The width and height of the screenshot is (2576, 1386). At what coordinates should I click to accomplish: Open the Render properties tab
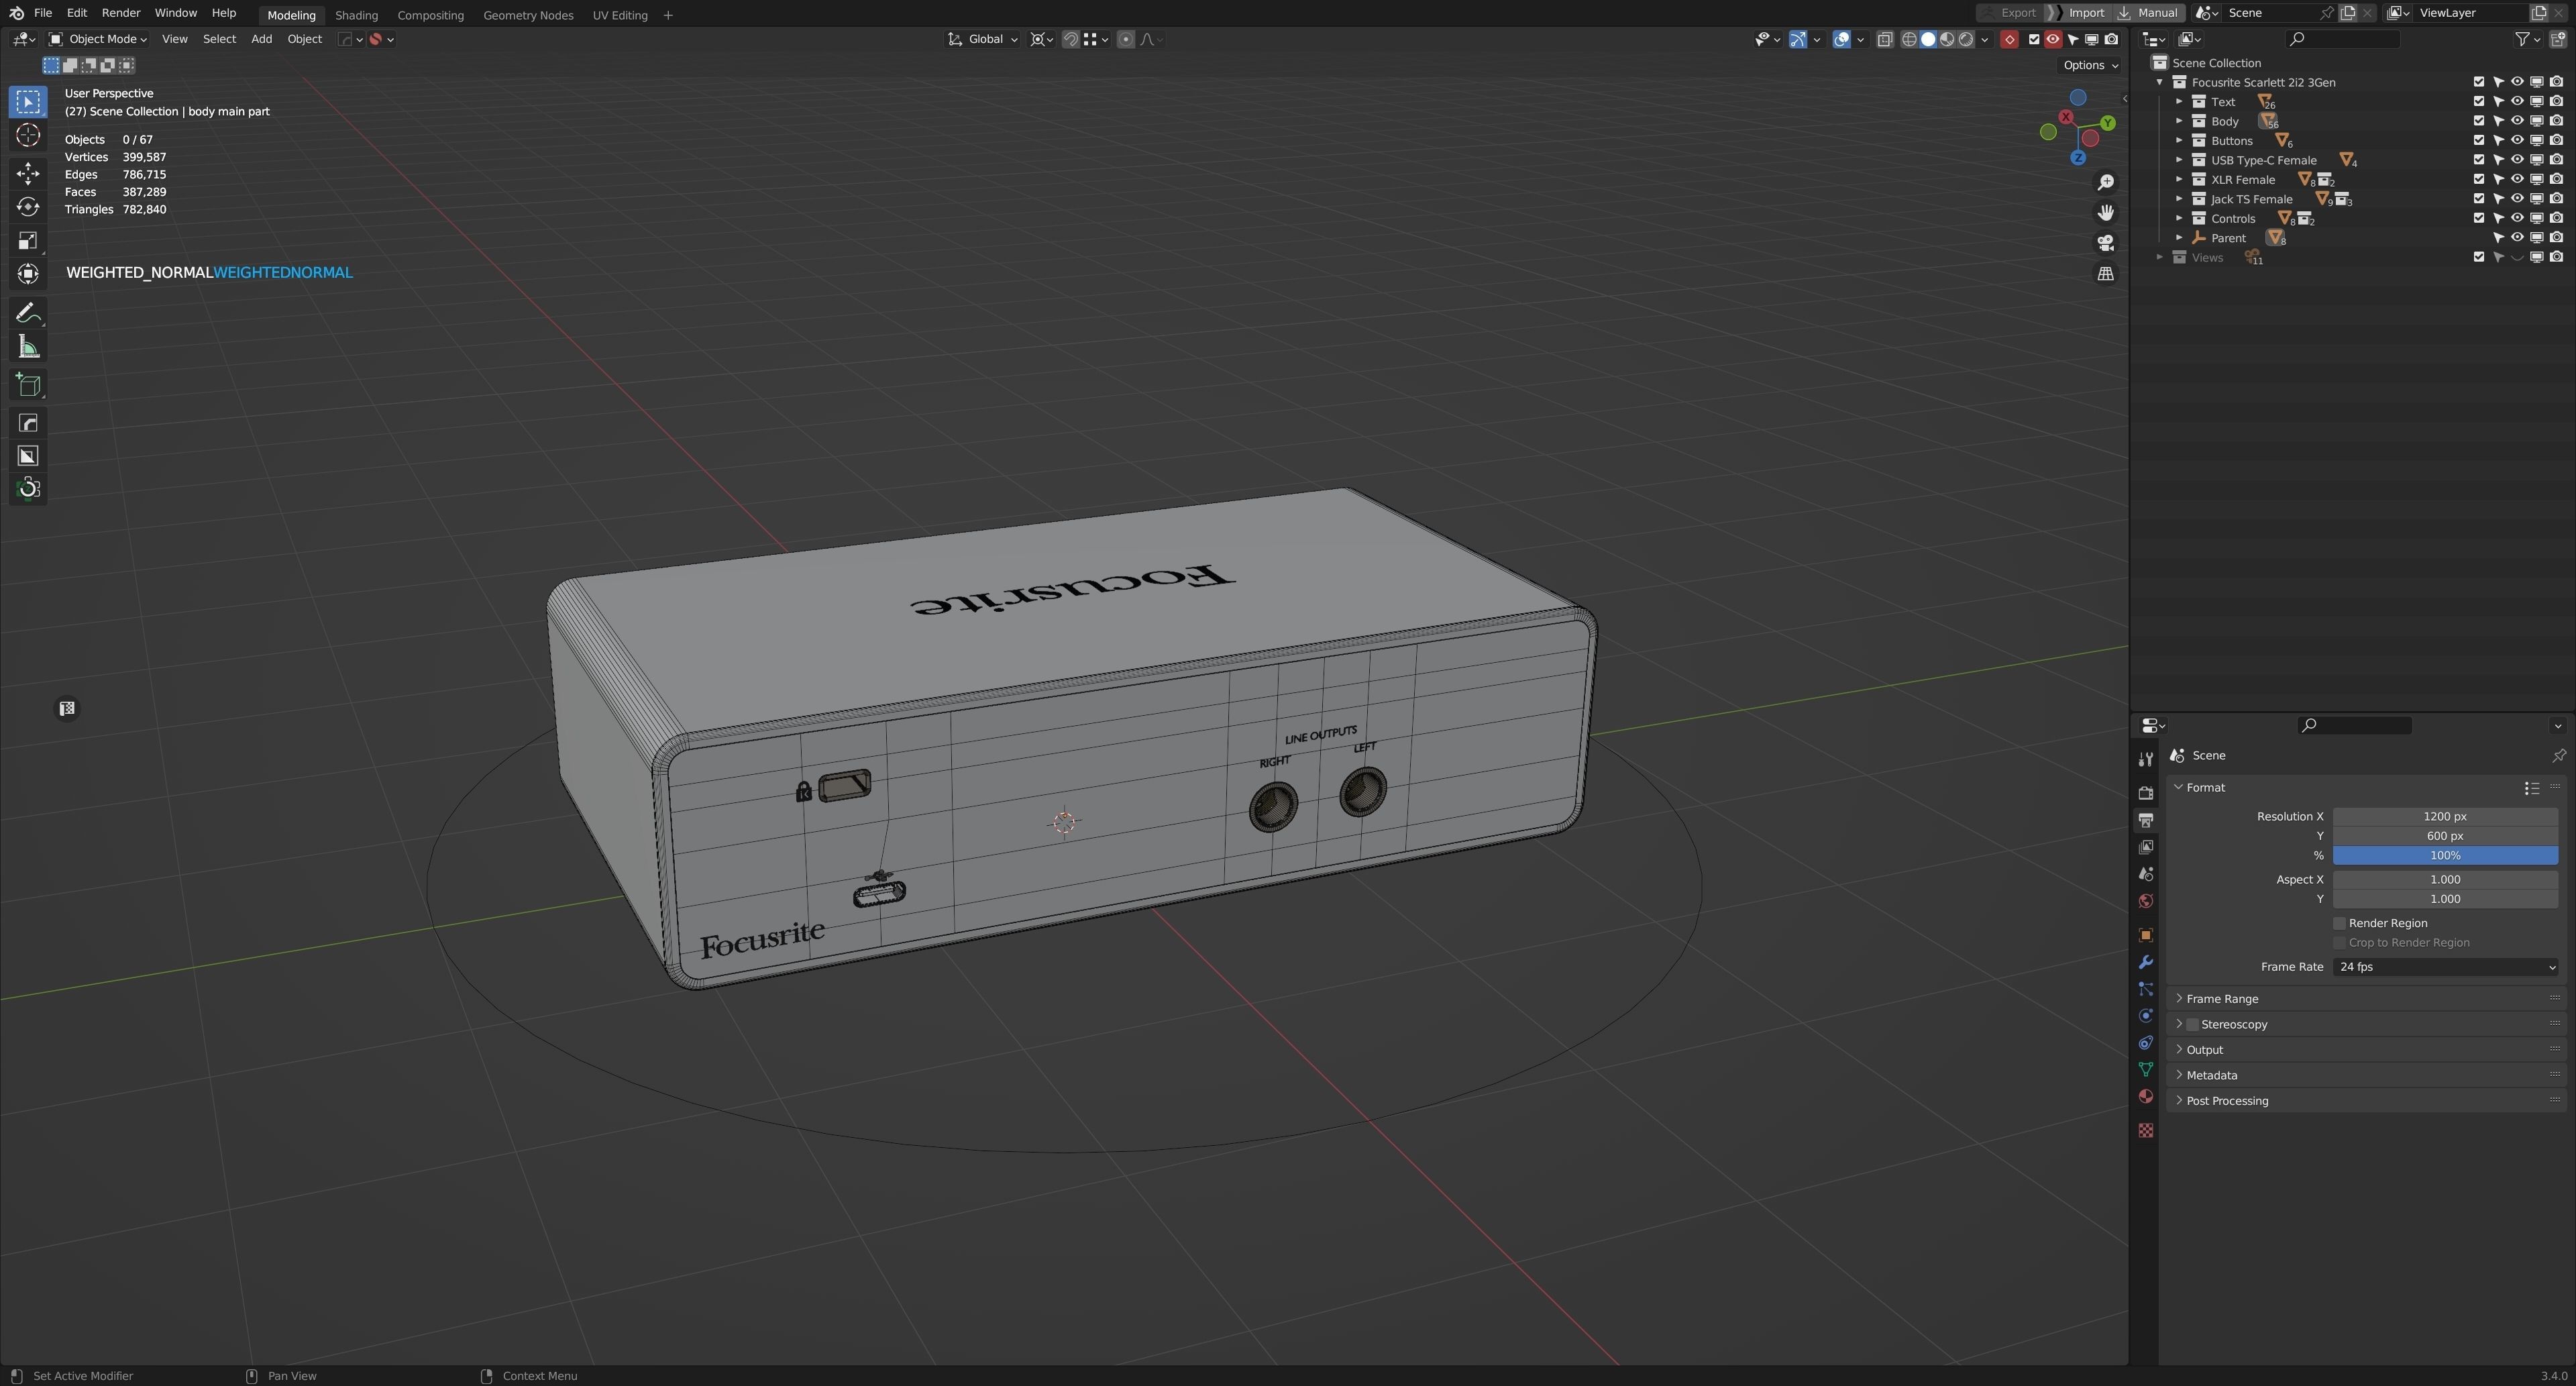2145,793
